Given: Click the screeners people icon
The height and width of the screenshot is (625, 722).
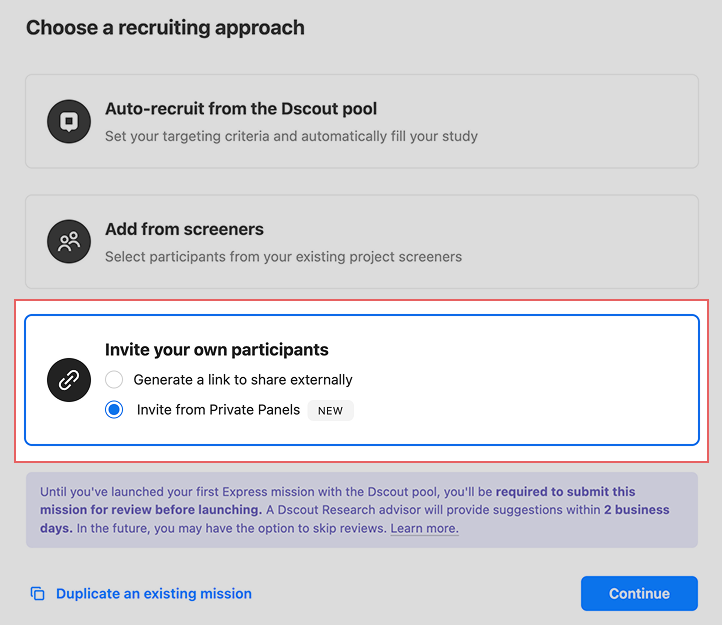Looking at the screenshot, I should pyautogui.click(x=69, y=241).
